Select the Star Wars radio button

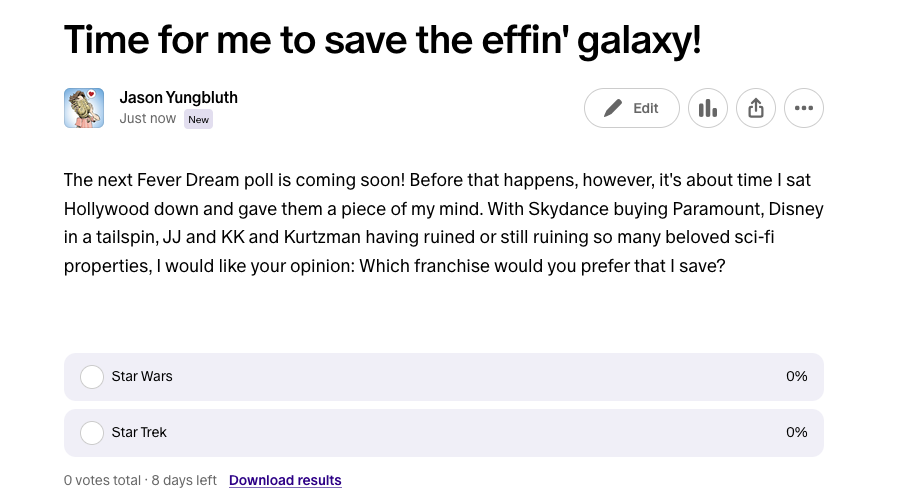tap(92, 377)
